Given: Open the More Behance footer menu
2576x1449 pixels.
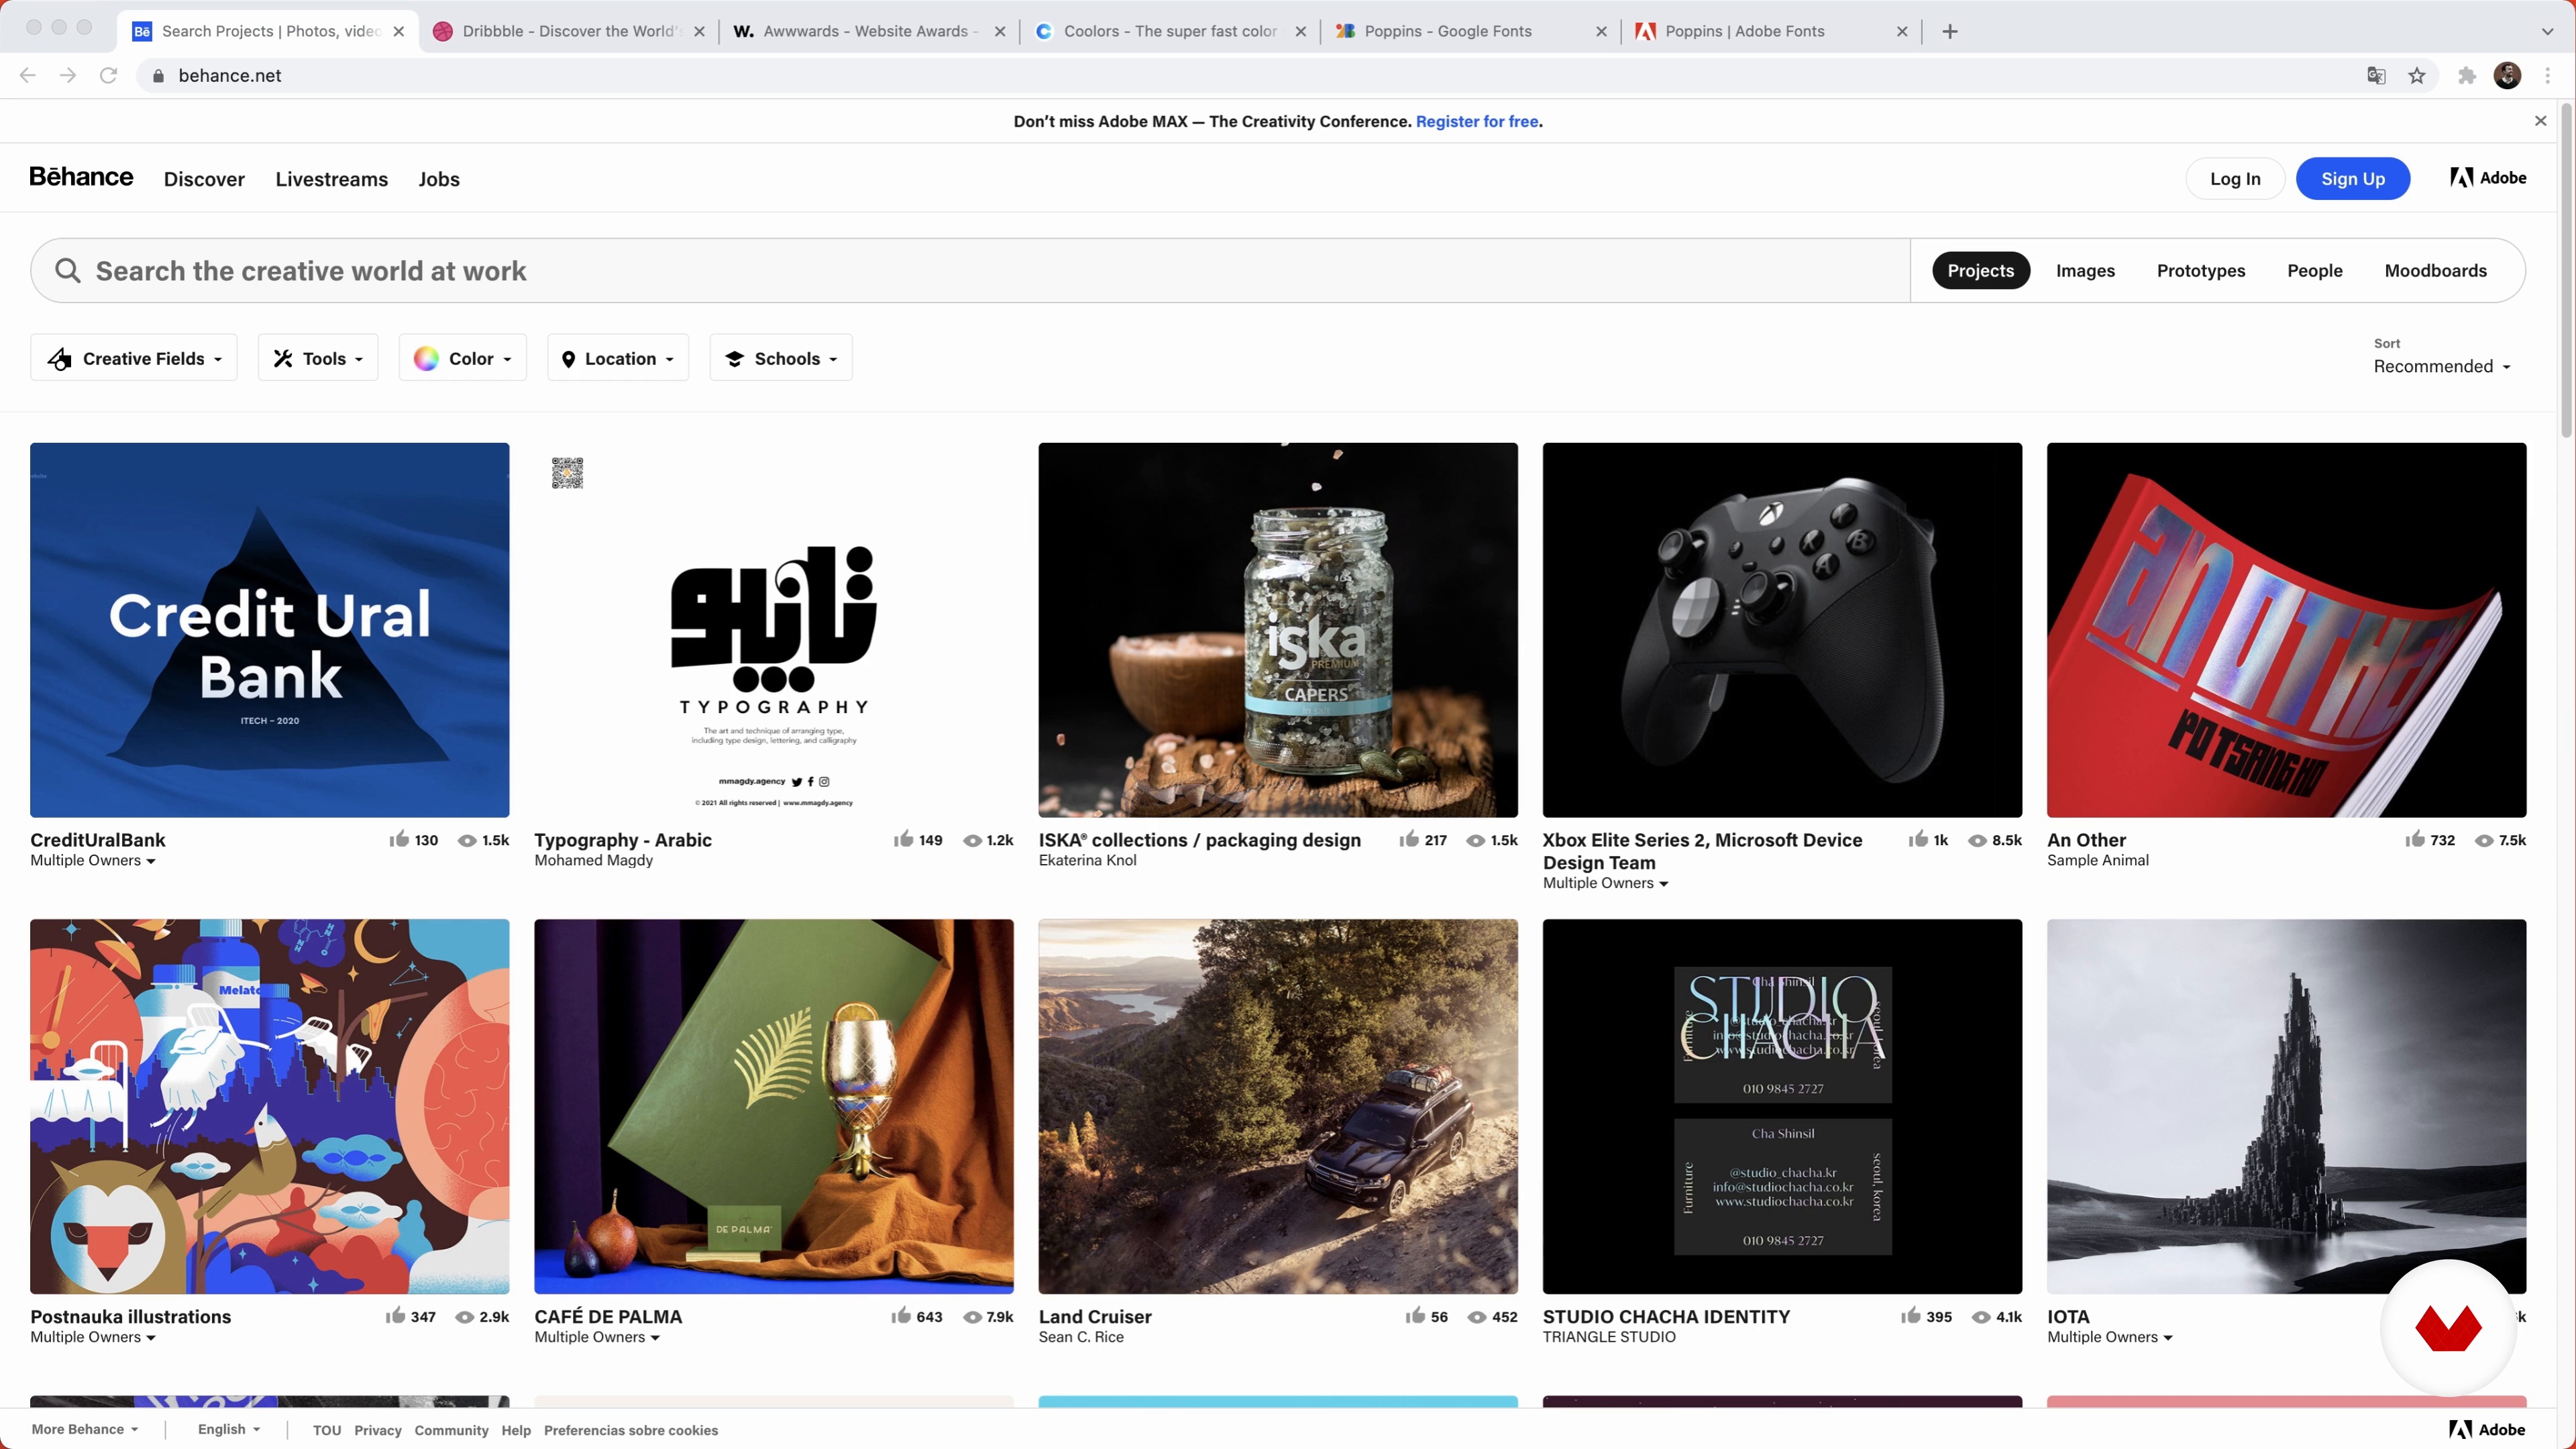Looking at the screenshot, I should pos(85,1430).
